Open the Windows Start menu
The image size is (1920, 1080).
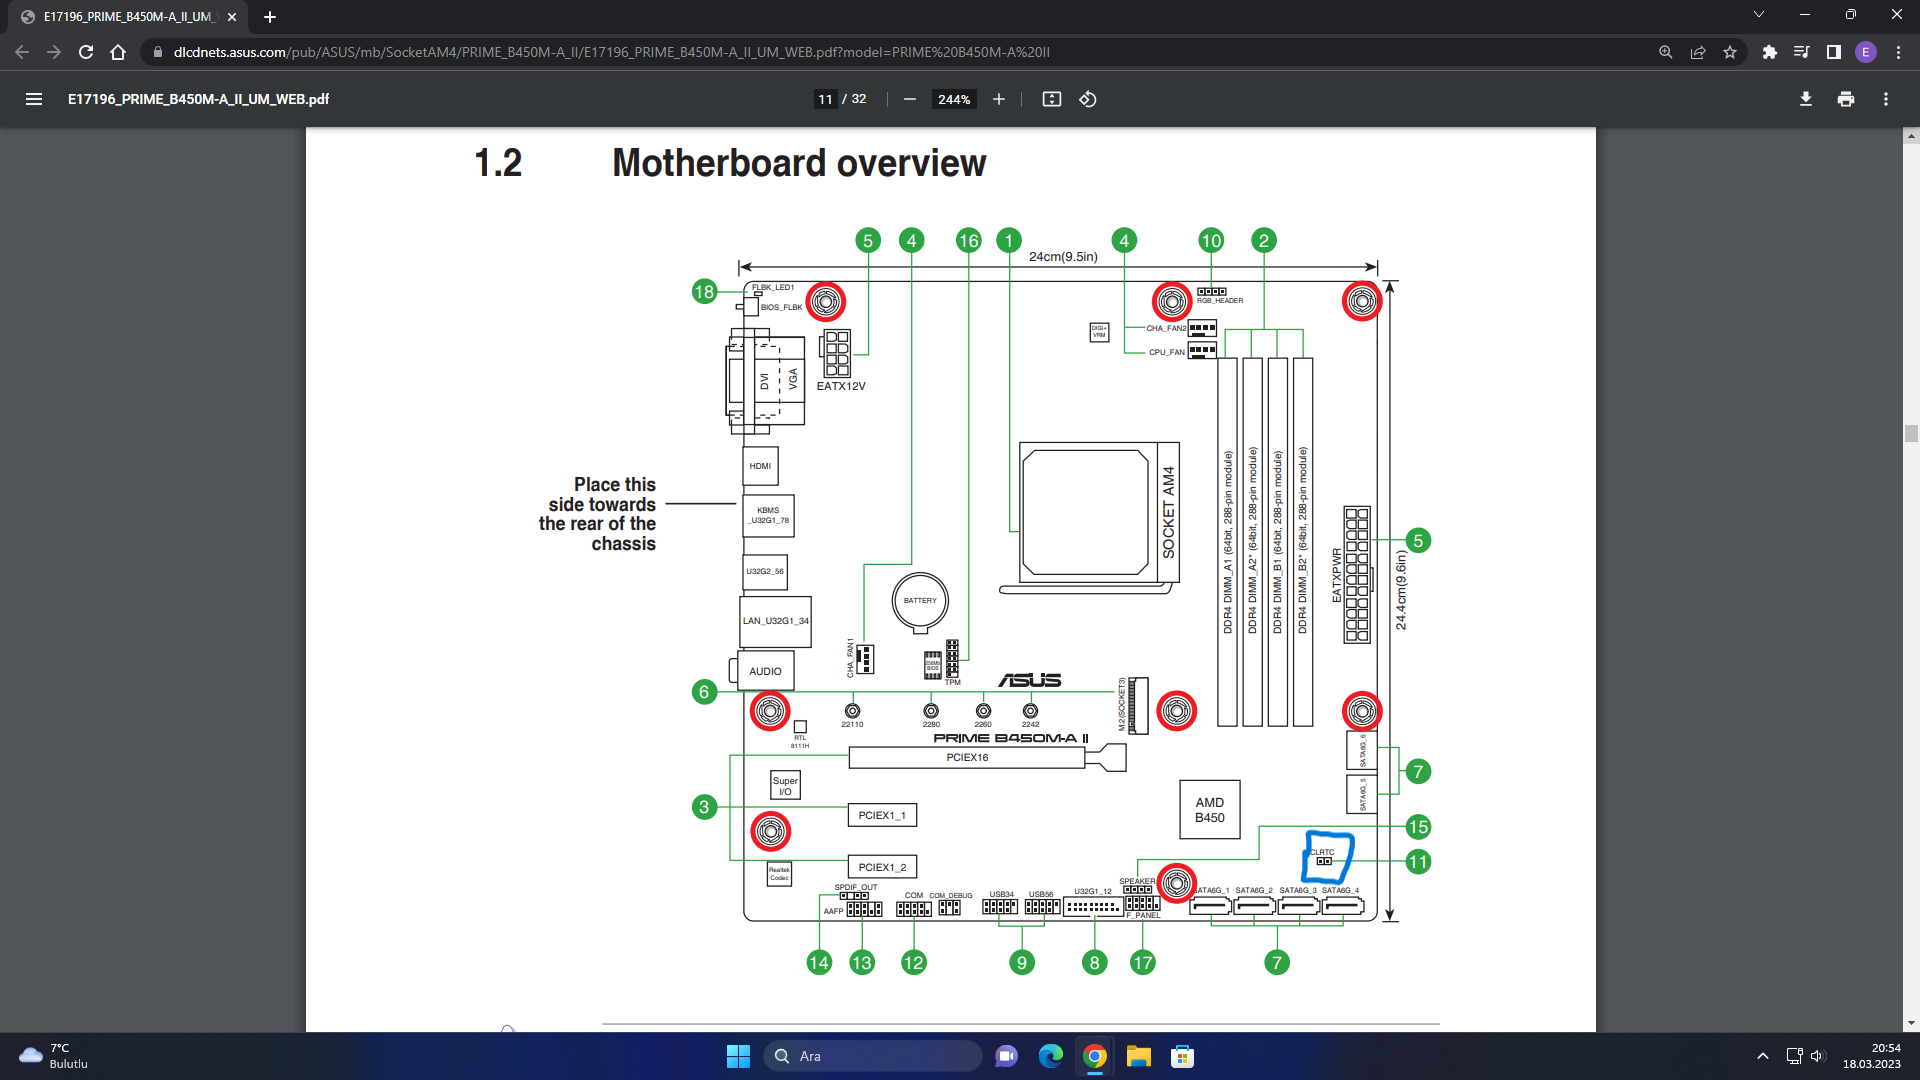pos(738,1056)
